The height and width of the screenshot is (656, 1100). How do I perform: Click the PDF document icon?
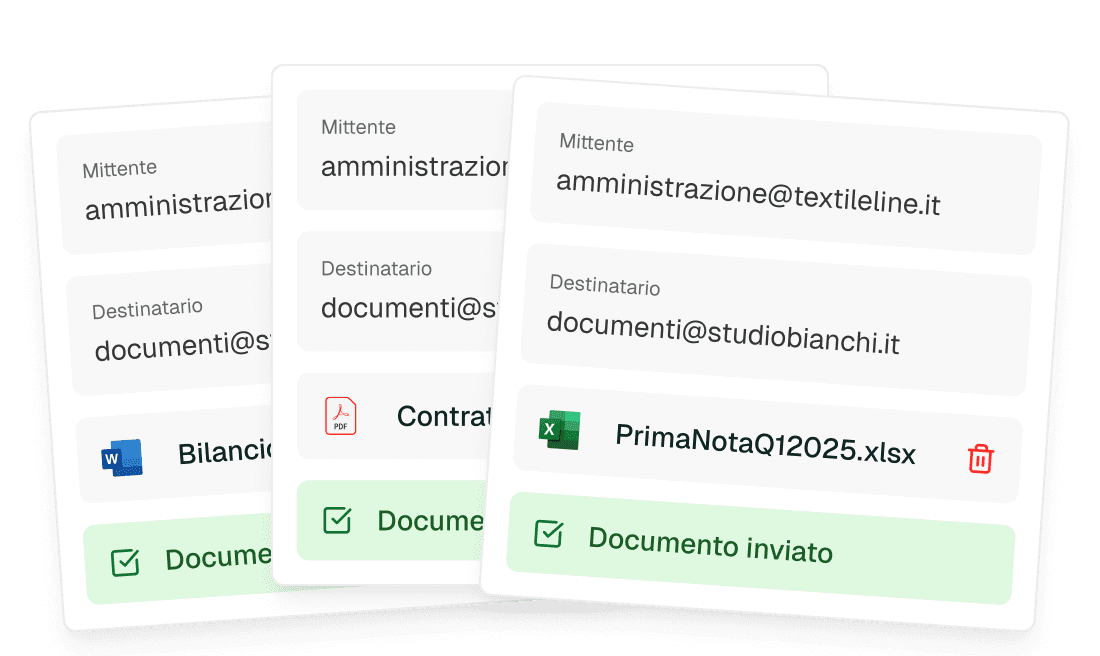(x=340, y=416)
